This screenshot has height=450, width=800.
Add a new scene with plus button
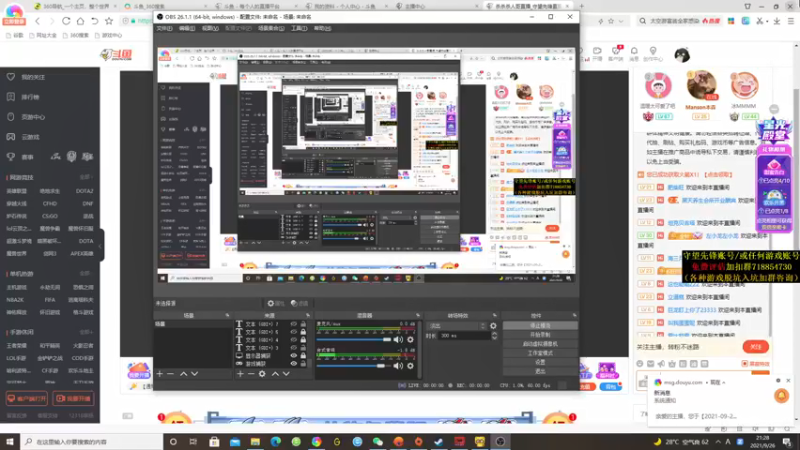point(160,374)
